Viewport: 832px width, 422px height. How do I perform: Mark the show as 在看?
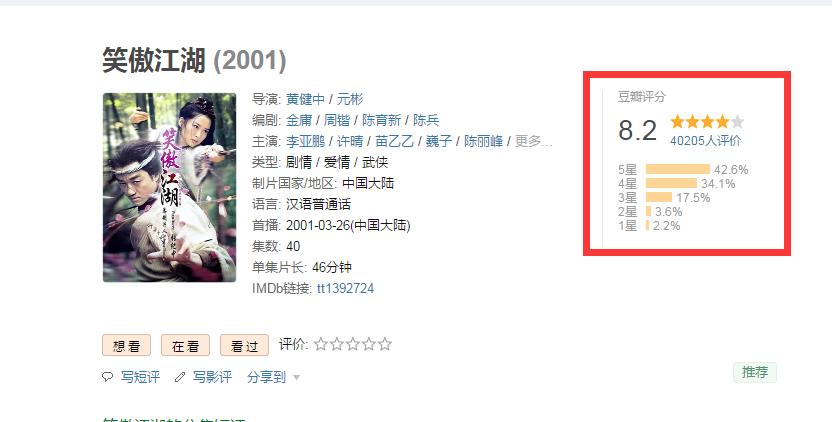185,346
